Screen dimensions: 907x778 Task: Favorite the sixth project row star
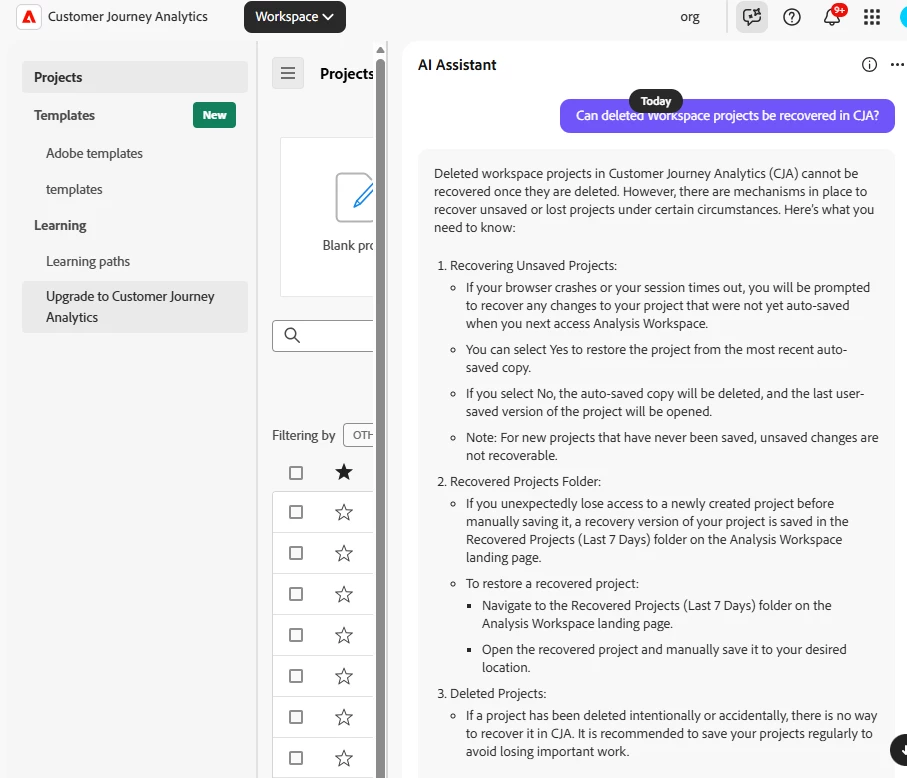coord(344,717)
